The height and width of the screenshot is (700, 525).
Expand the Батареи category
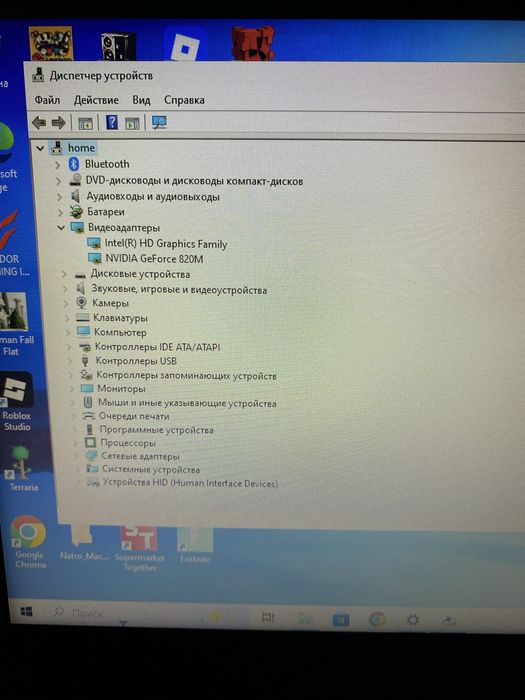(60, 212)
